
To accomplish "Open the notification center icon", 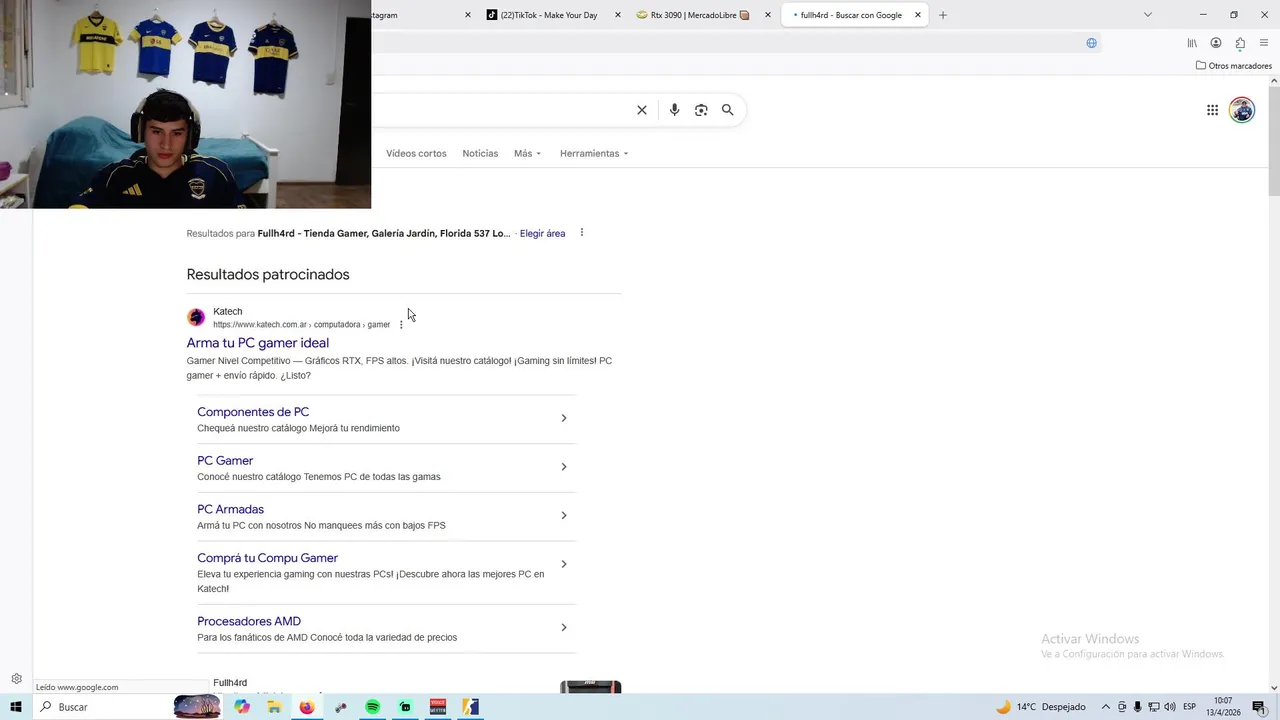I will pyautogui.click(x=1259, y=707).
